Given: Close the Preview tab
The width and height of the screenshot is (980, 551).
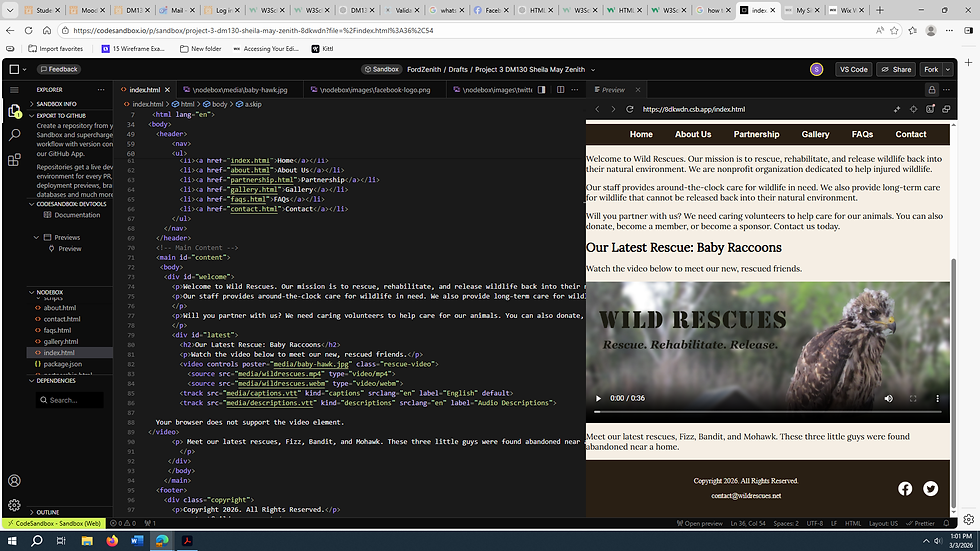Looking at the screenshot, I should click(x=638, y=90).
